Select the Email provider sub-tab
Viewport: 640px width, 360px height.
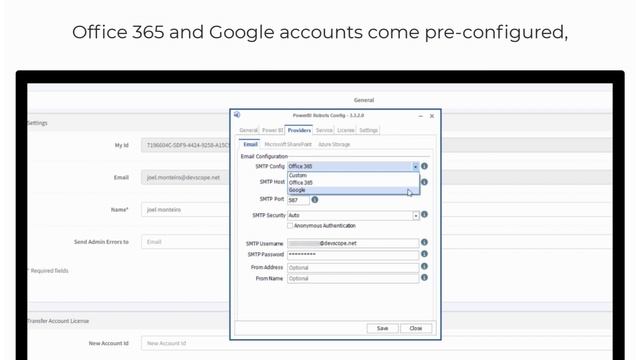[250, 144]
